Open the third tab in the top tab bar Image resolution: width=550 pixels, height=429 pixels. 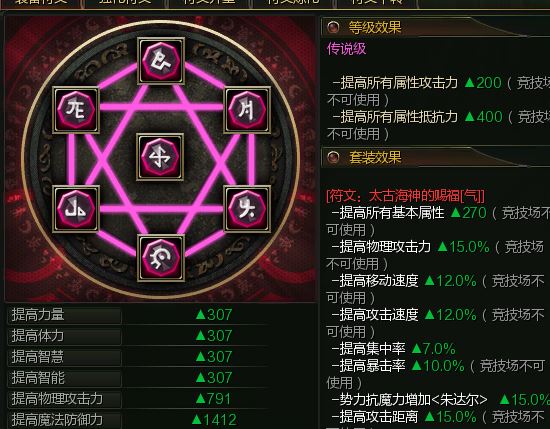coord(209,2)
